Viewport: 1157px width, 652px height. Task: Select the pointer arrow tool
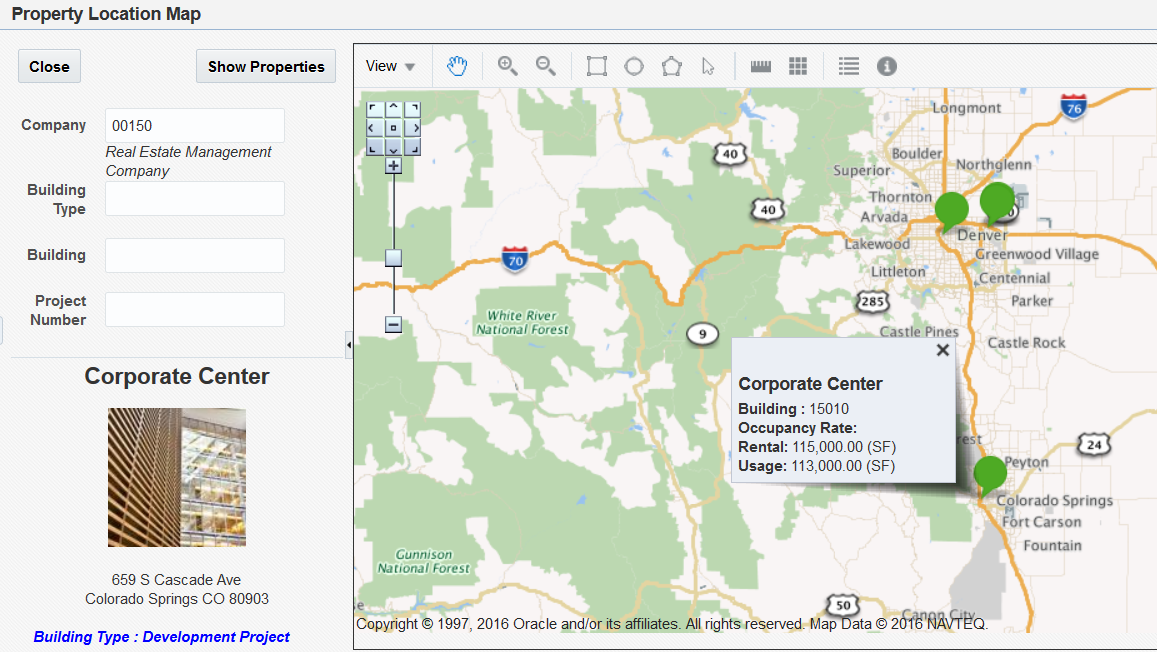[x=708, y=66]
